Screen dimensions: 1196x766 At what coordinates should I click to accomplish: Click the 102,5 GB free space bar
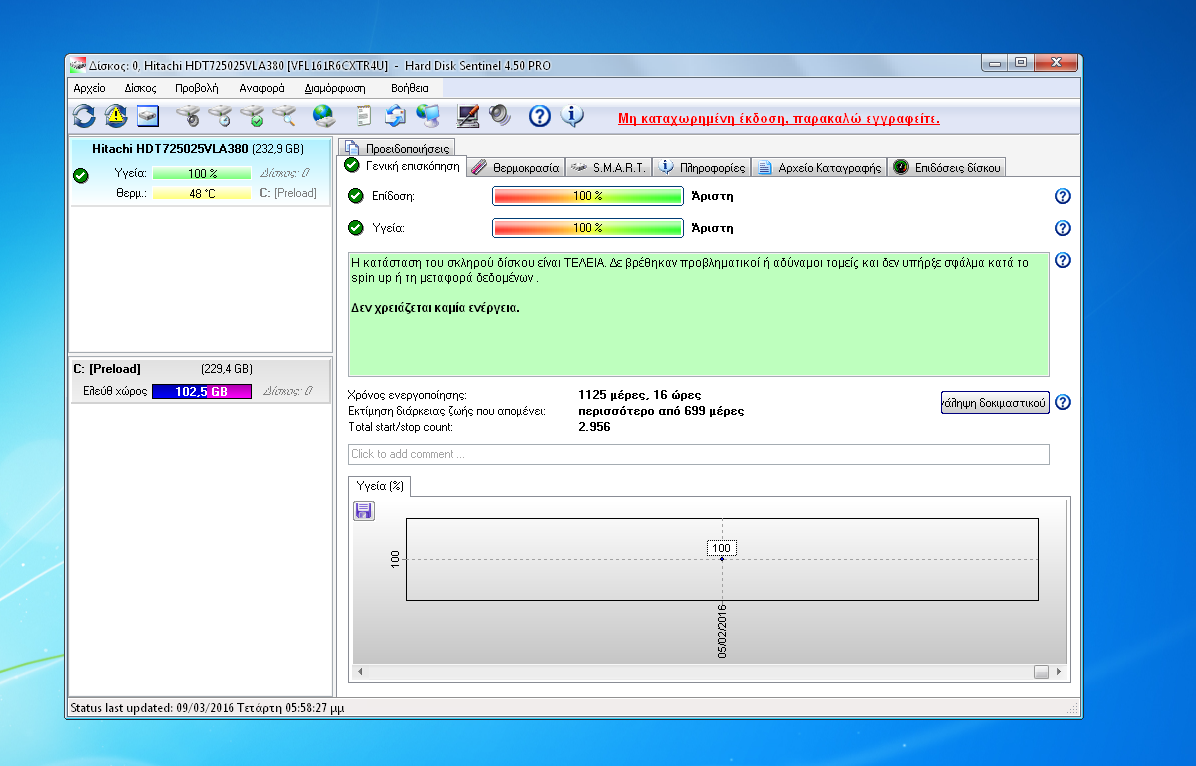201,391
